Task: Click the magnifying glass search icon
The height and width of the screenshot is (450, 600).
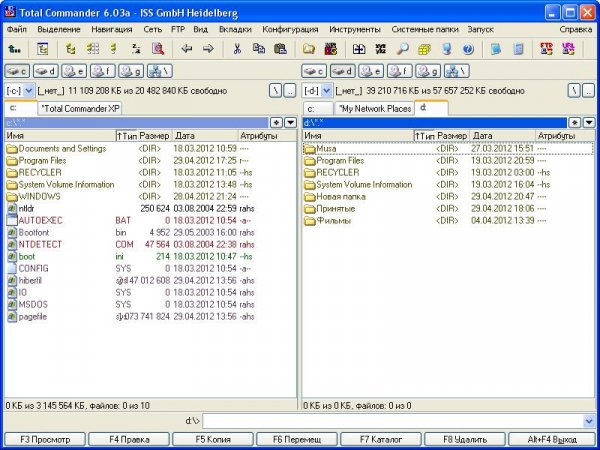Action: tap(402, 49)
